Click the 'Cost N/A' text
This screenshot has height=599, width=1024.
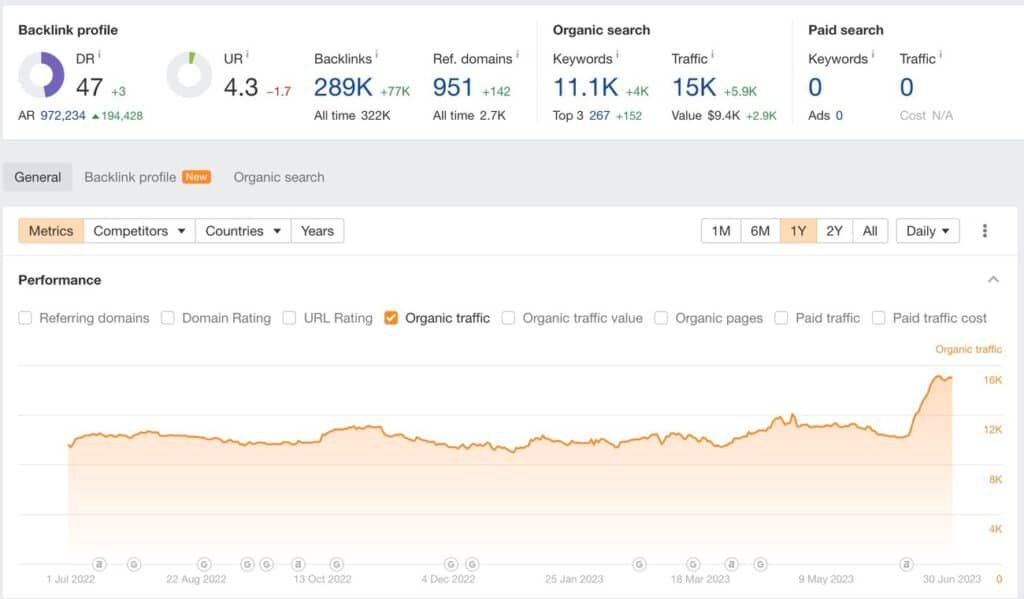point(926,116)
